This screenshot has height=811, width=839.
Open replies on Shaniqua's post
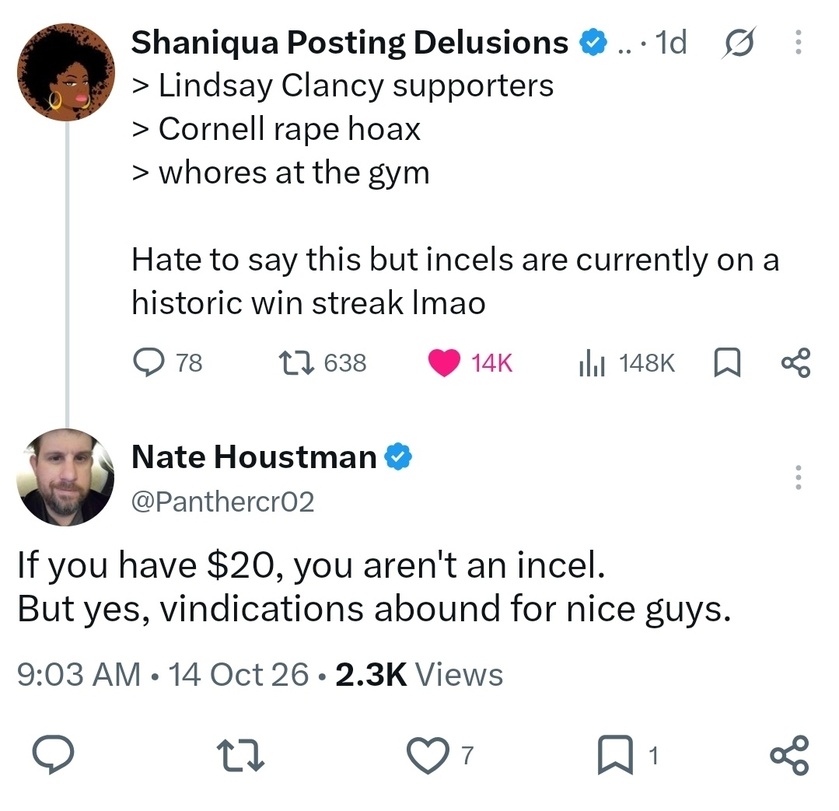(167, 362)
